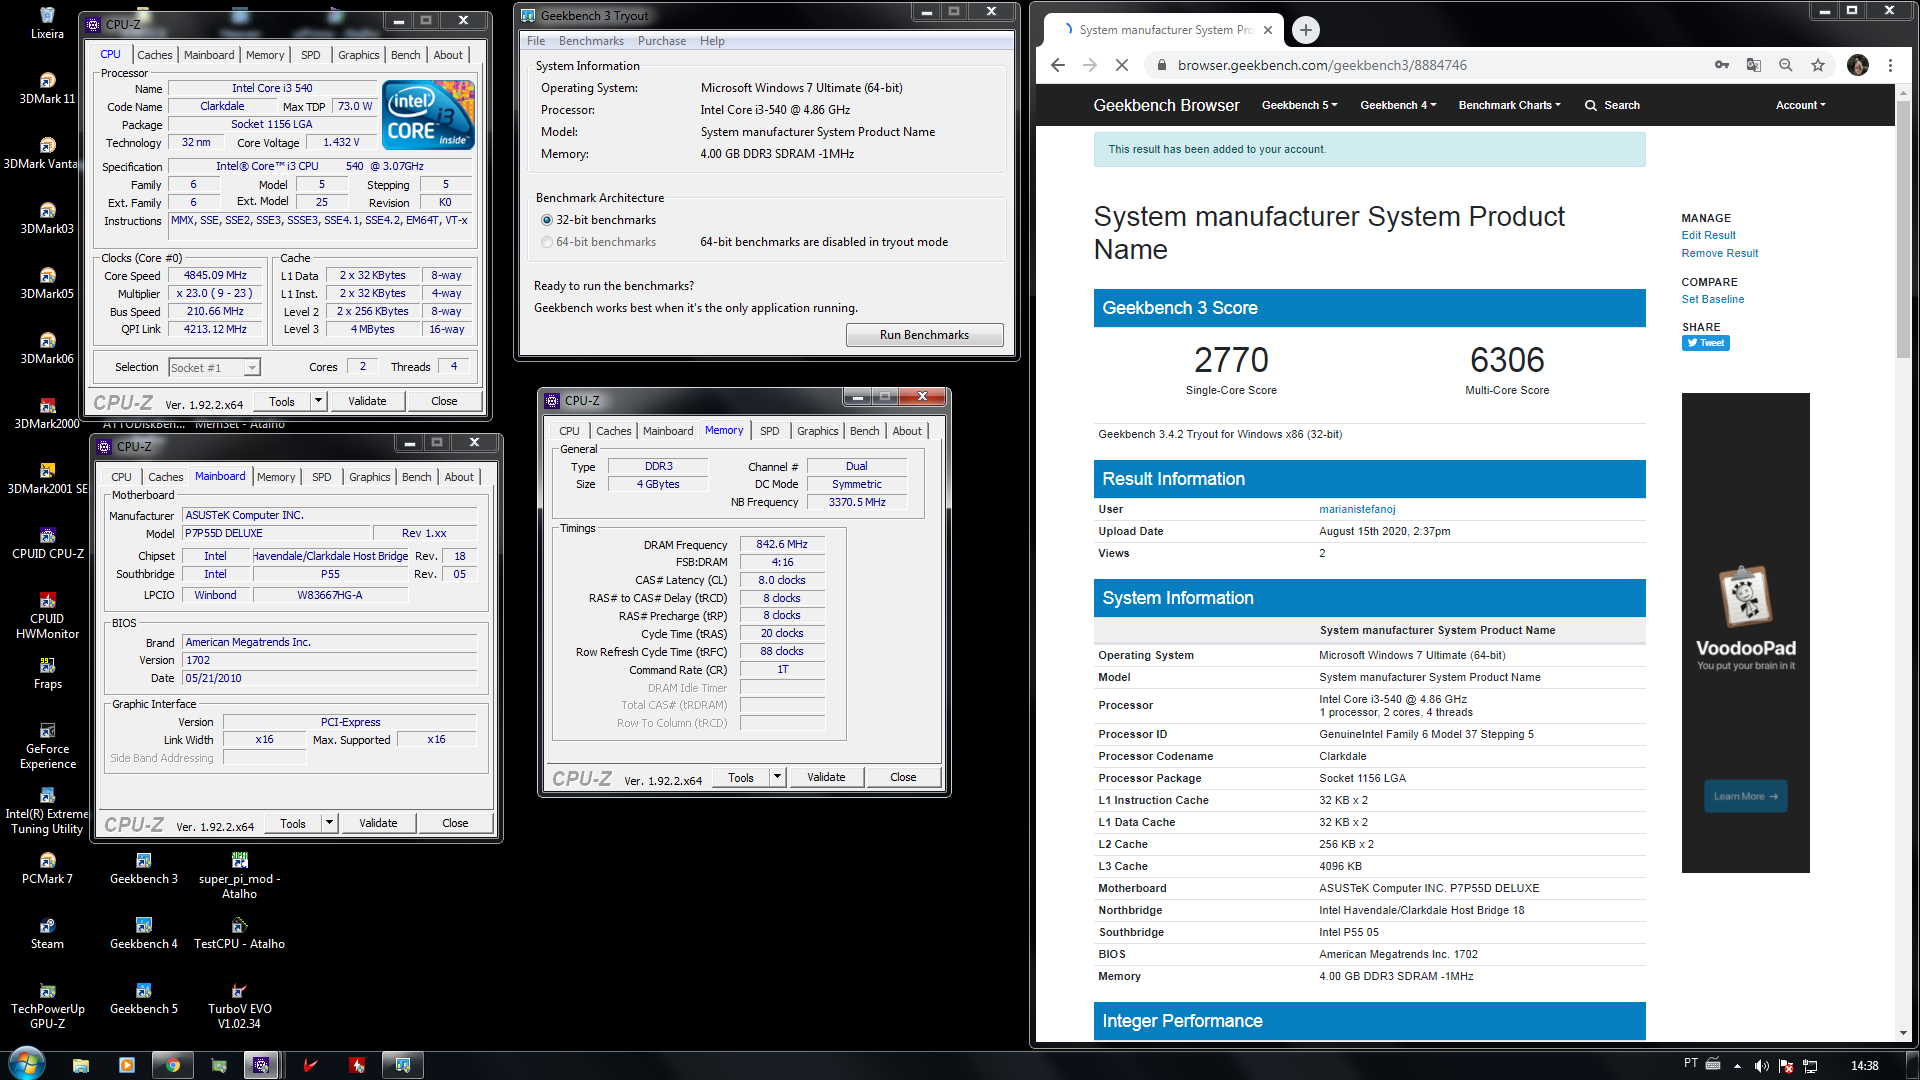
Task: Expand Tools arrow in Mainboard CPU-Z window
Action: click(329, 823)
